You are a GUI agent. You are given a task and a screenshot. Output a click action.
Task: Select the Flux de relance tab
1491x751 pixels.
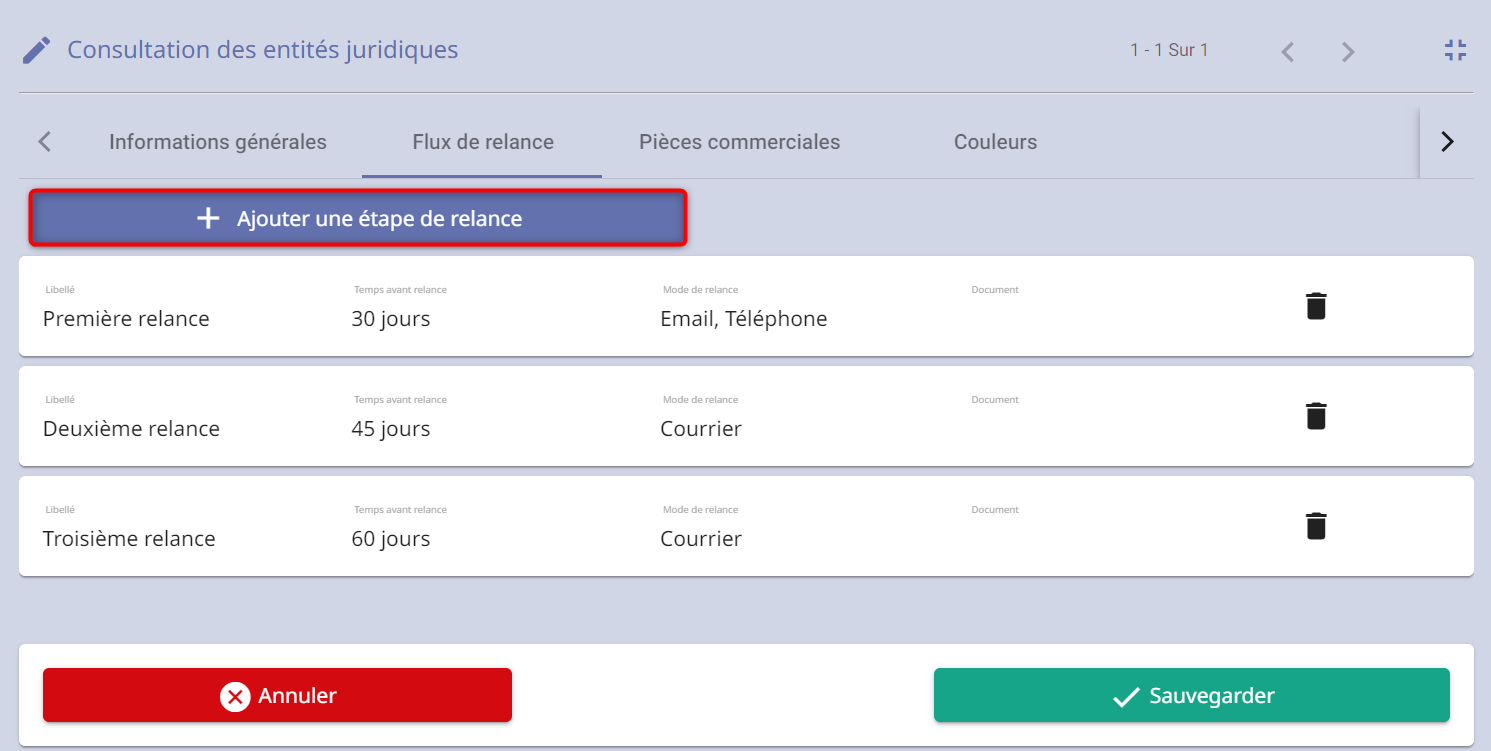(x=483, y=142)
